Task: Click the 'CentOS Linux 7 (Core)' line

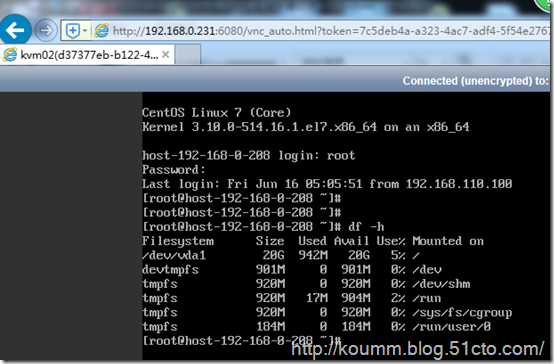Action: (x=217, y=112)
